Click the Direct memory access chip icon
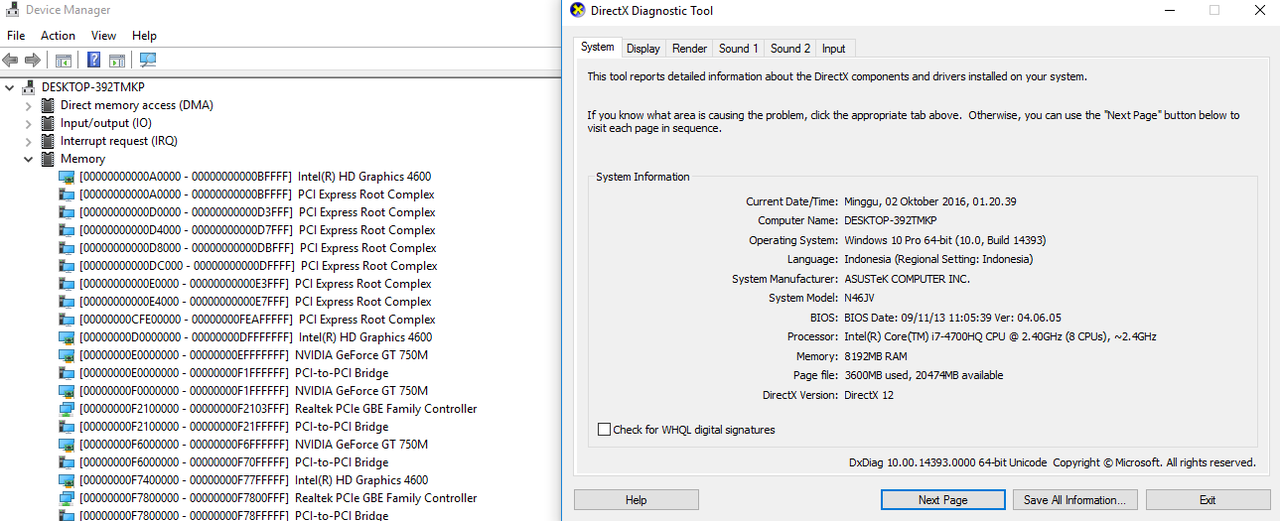Screen dimensions: 1280x521 click(x=47, y=105)
